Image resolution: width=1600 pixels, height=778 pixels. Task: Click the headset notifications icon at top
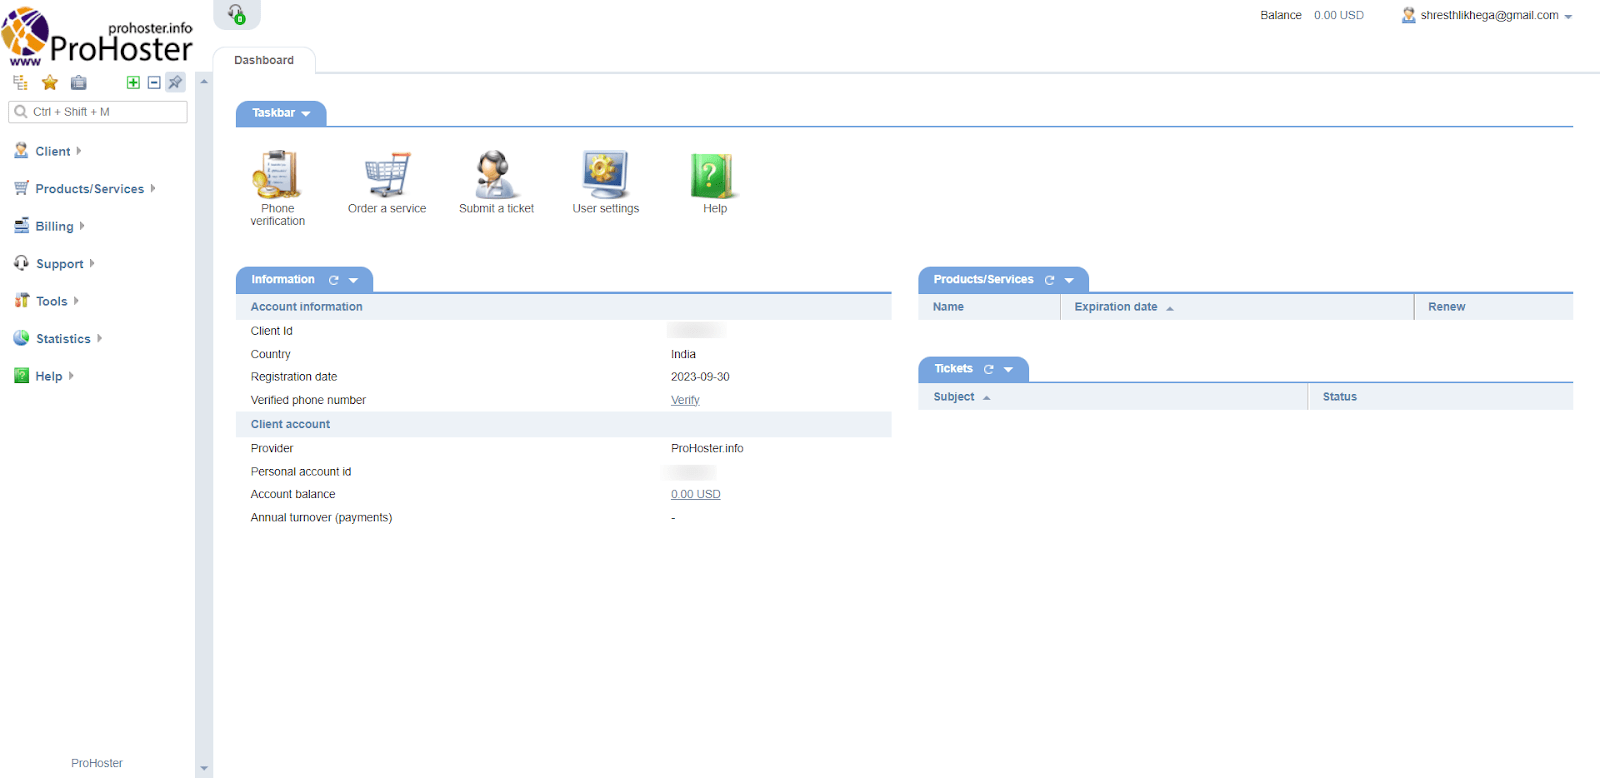pos(236,14)
